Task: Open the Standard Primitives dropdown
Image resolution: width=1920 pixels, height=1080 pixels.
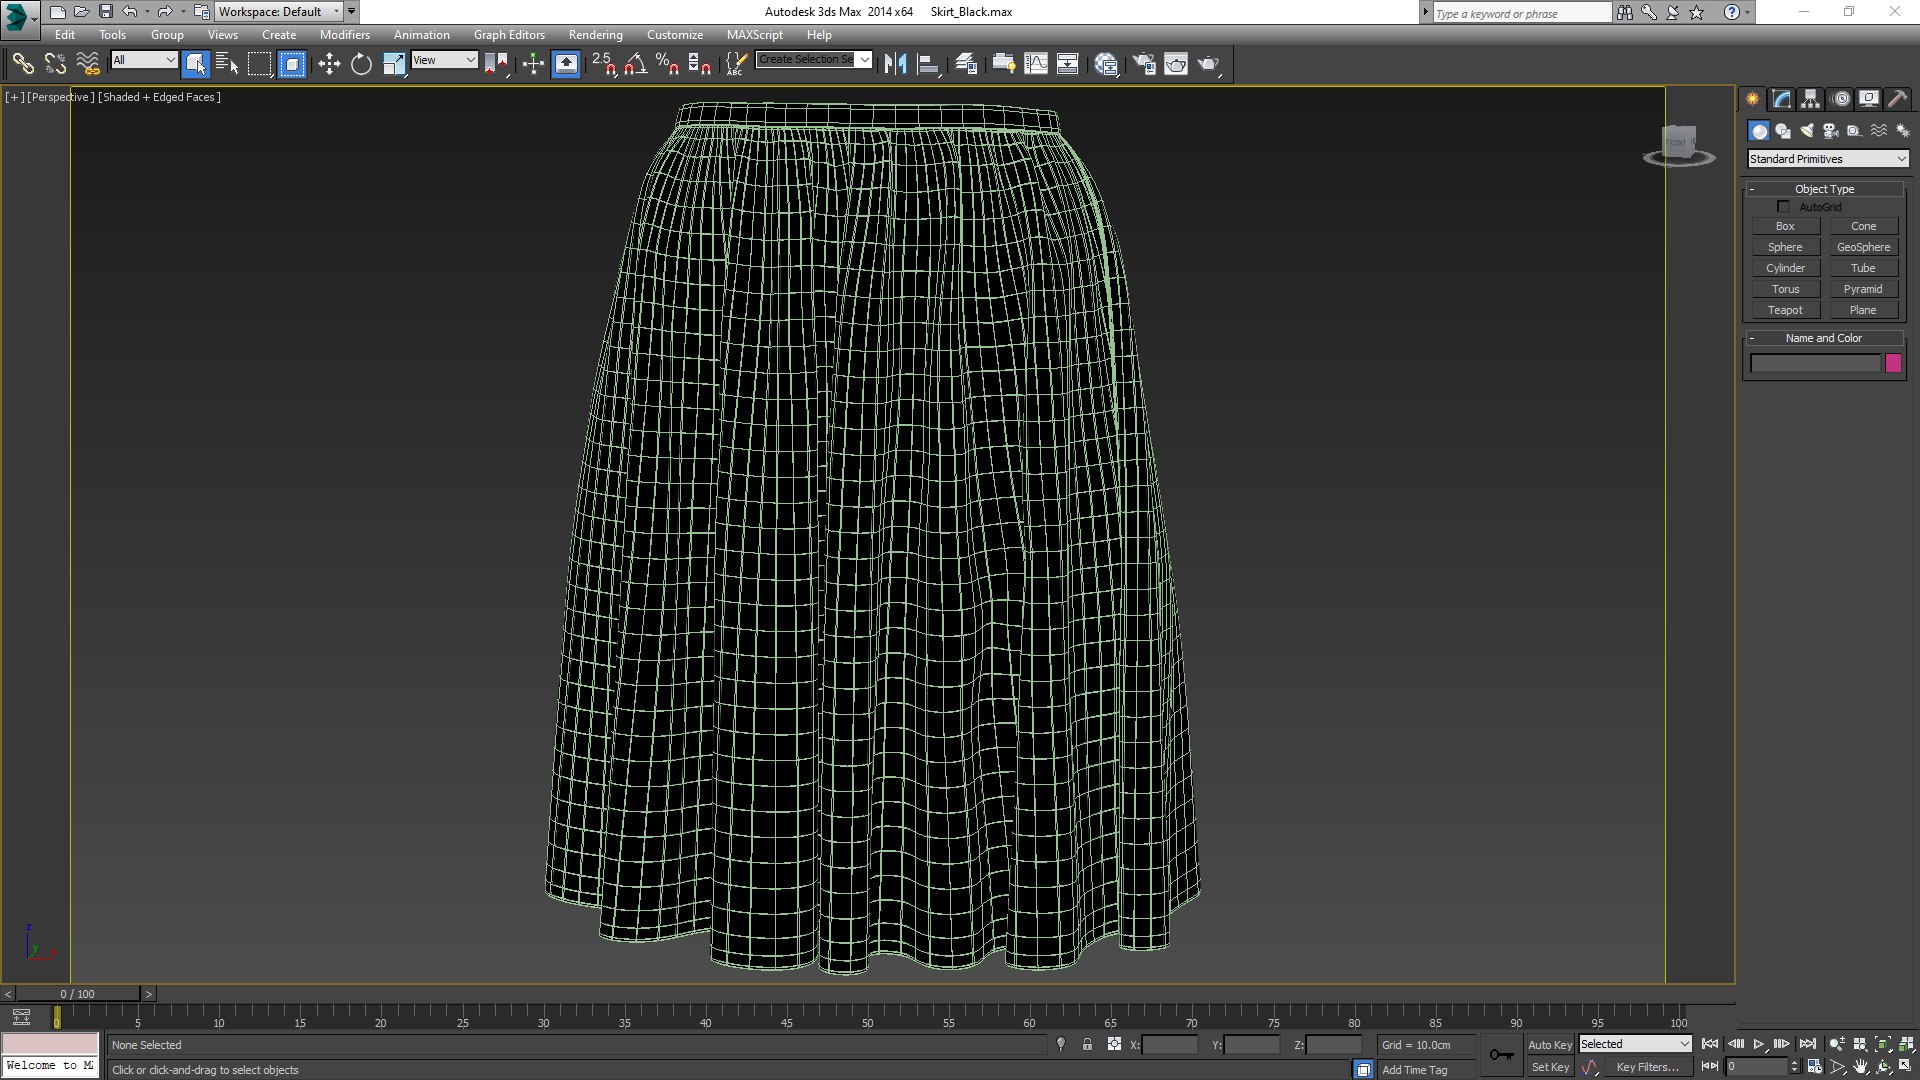Action: pos(1828,159)
